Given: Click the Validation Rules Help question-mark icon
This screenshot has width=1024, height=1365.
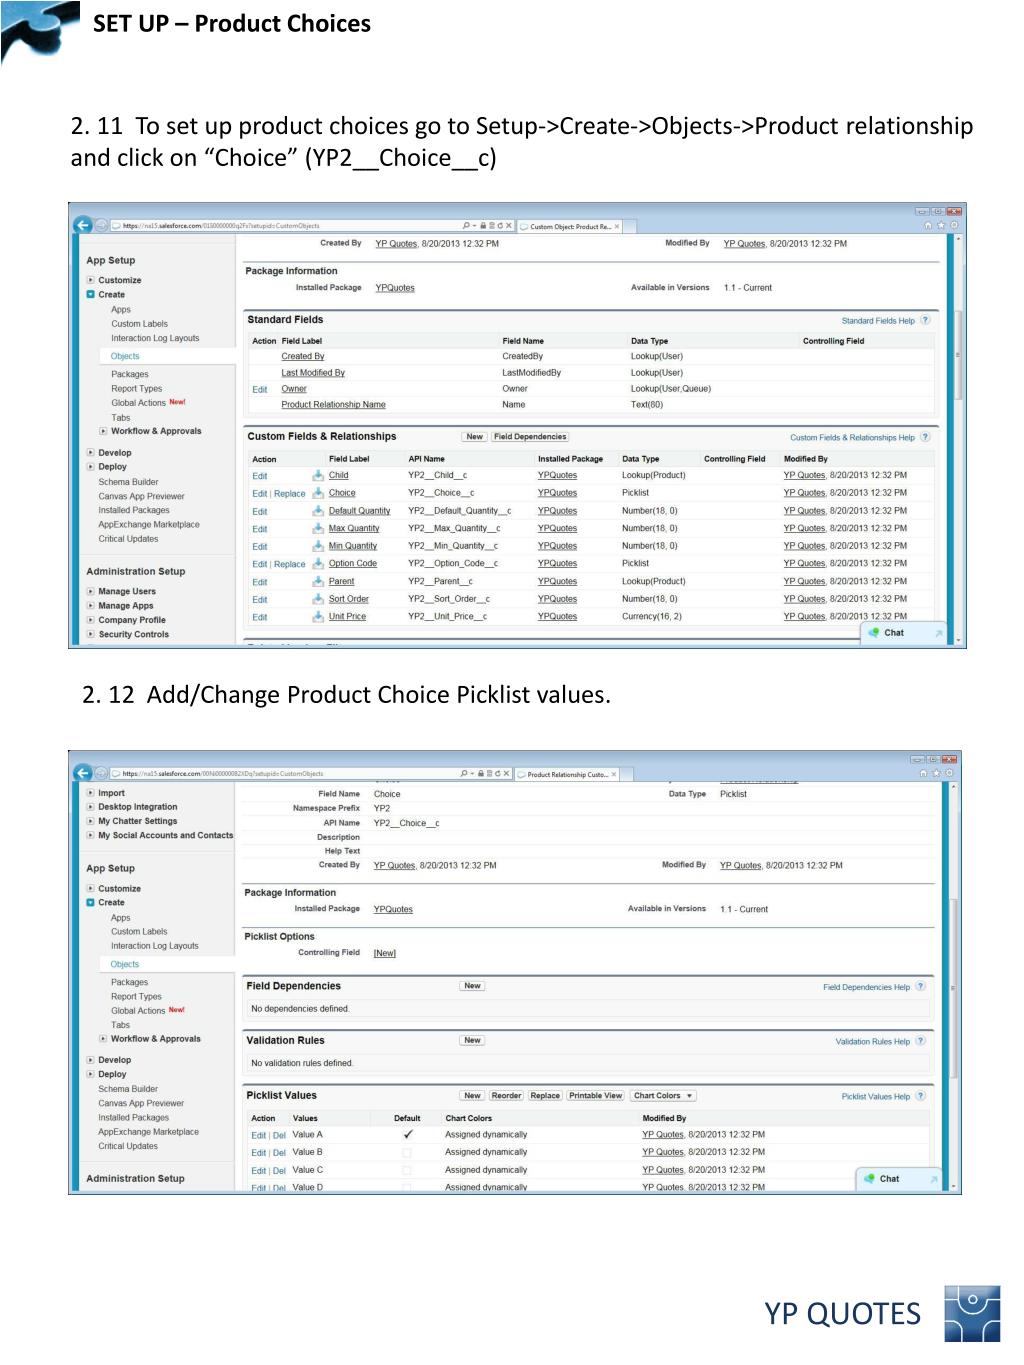Looking at the screenshot, I should 921,1041.
